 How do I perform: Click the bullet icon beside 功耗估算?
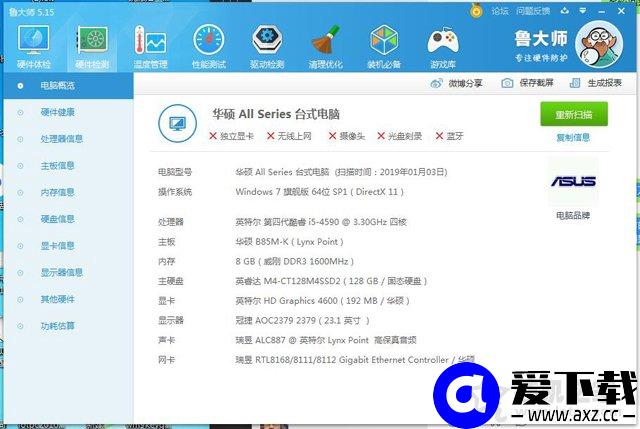point(20,326)
